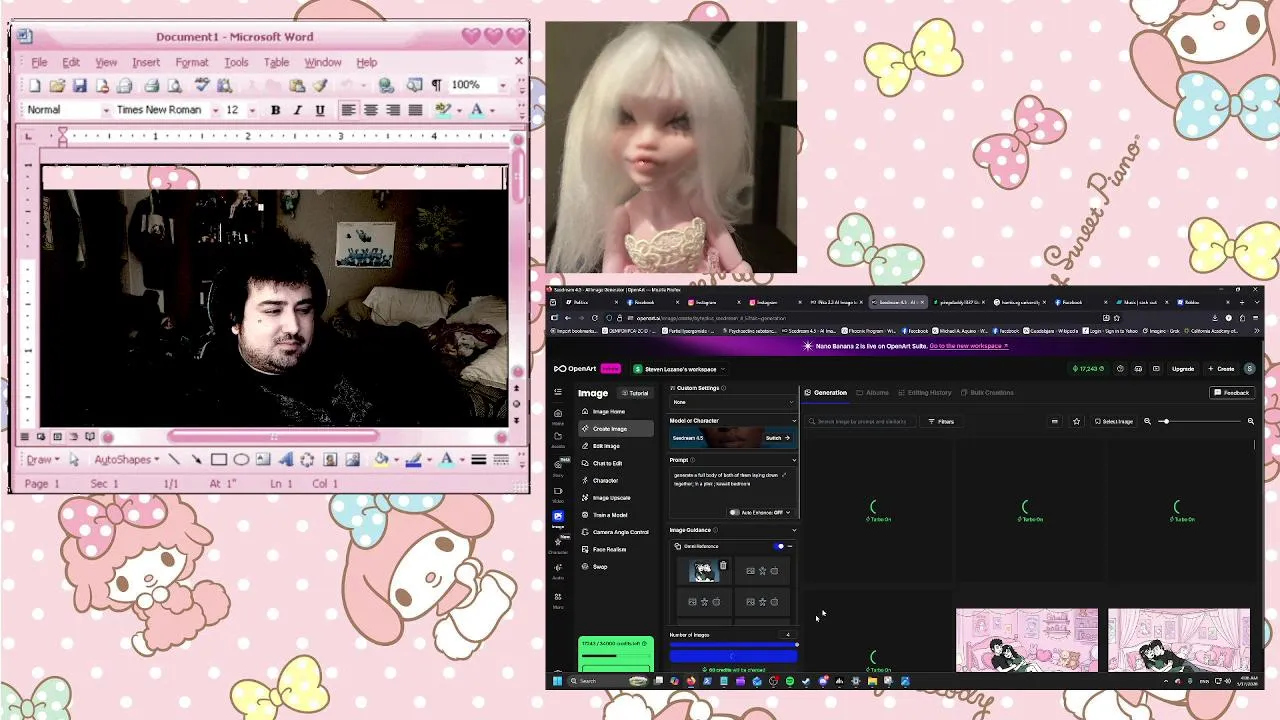Image resolution: width=1280 pixels, height=720 pixels.
Task: Open the Audio section in OpenArt sidebar
Action: 558,572
